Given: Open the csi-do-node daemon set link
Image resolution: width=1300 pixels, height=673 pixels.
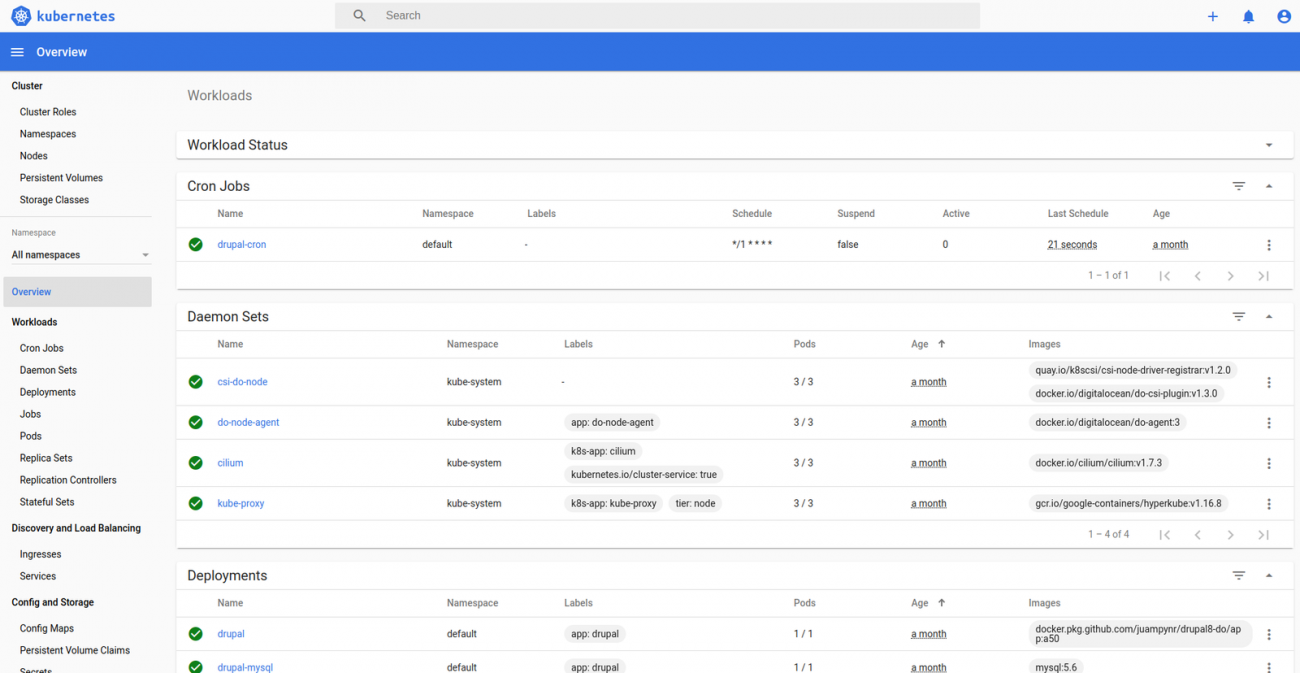Looking at the screenshot, I should click(x=243, y=382).
